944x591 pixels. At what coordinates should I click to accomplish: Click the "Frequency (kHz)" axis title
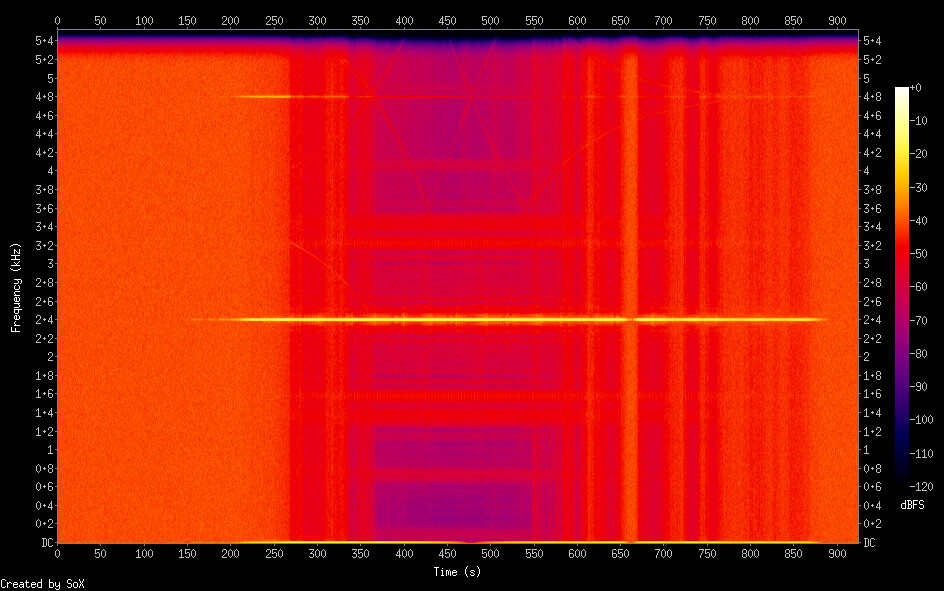(16, 287)
